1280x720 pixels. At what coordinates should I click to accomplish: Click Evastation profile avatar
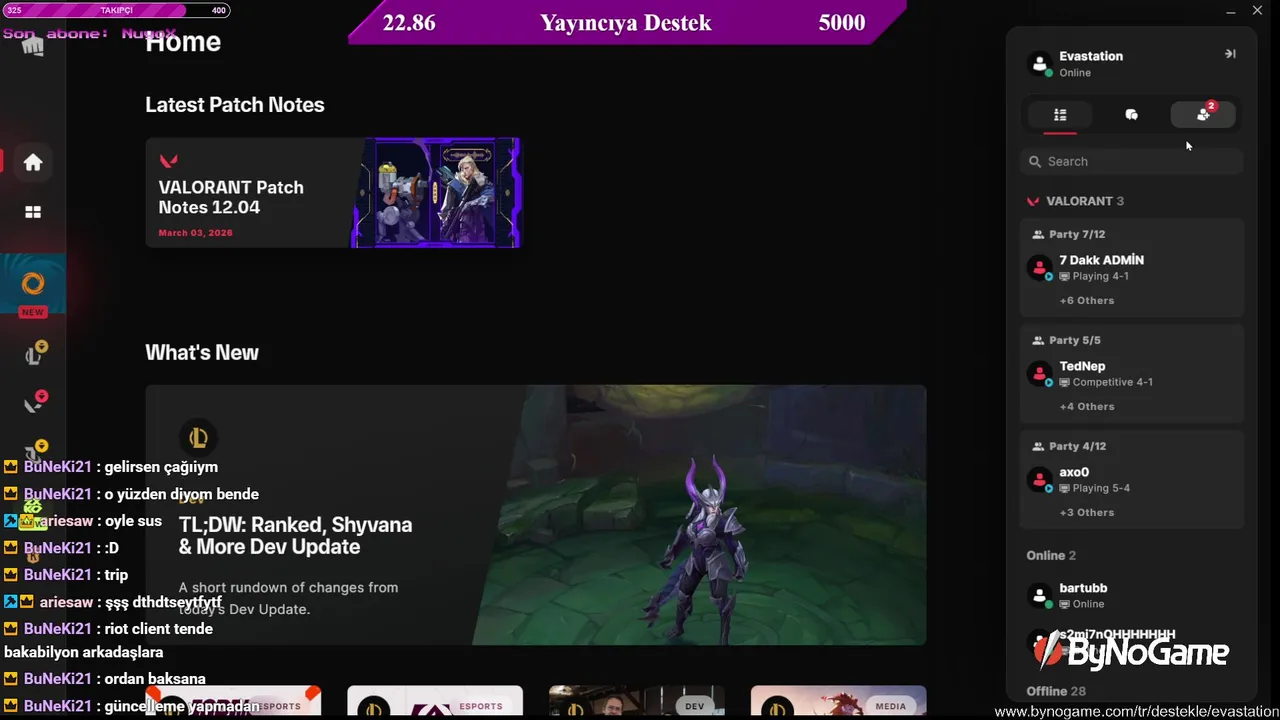(x=1039, y=64)
